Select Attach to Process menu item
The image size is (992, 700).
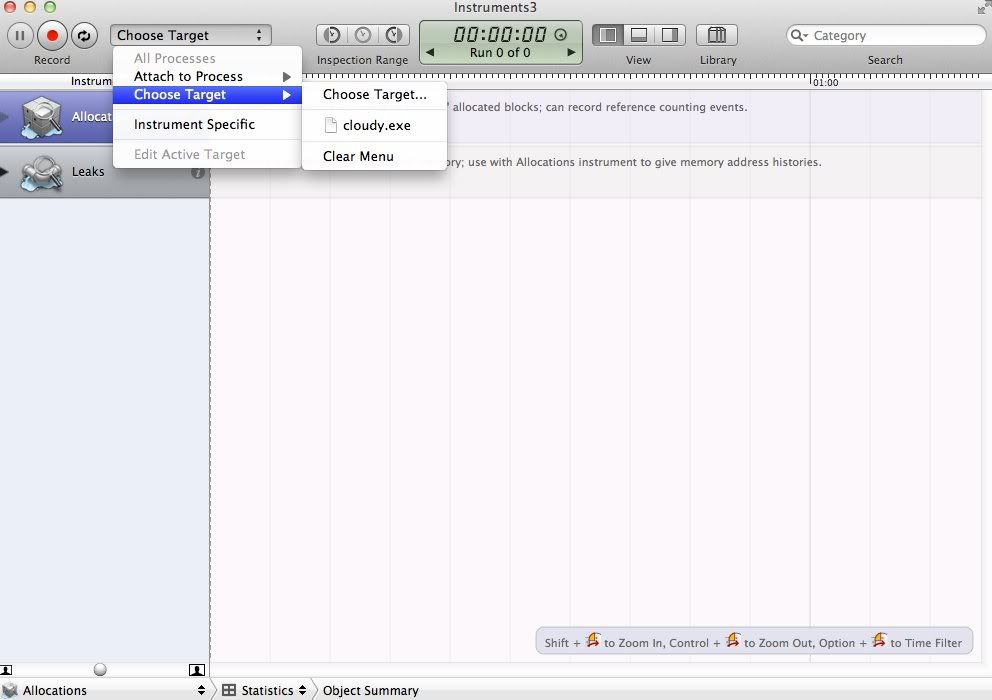(x=208, y=77)
